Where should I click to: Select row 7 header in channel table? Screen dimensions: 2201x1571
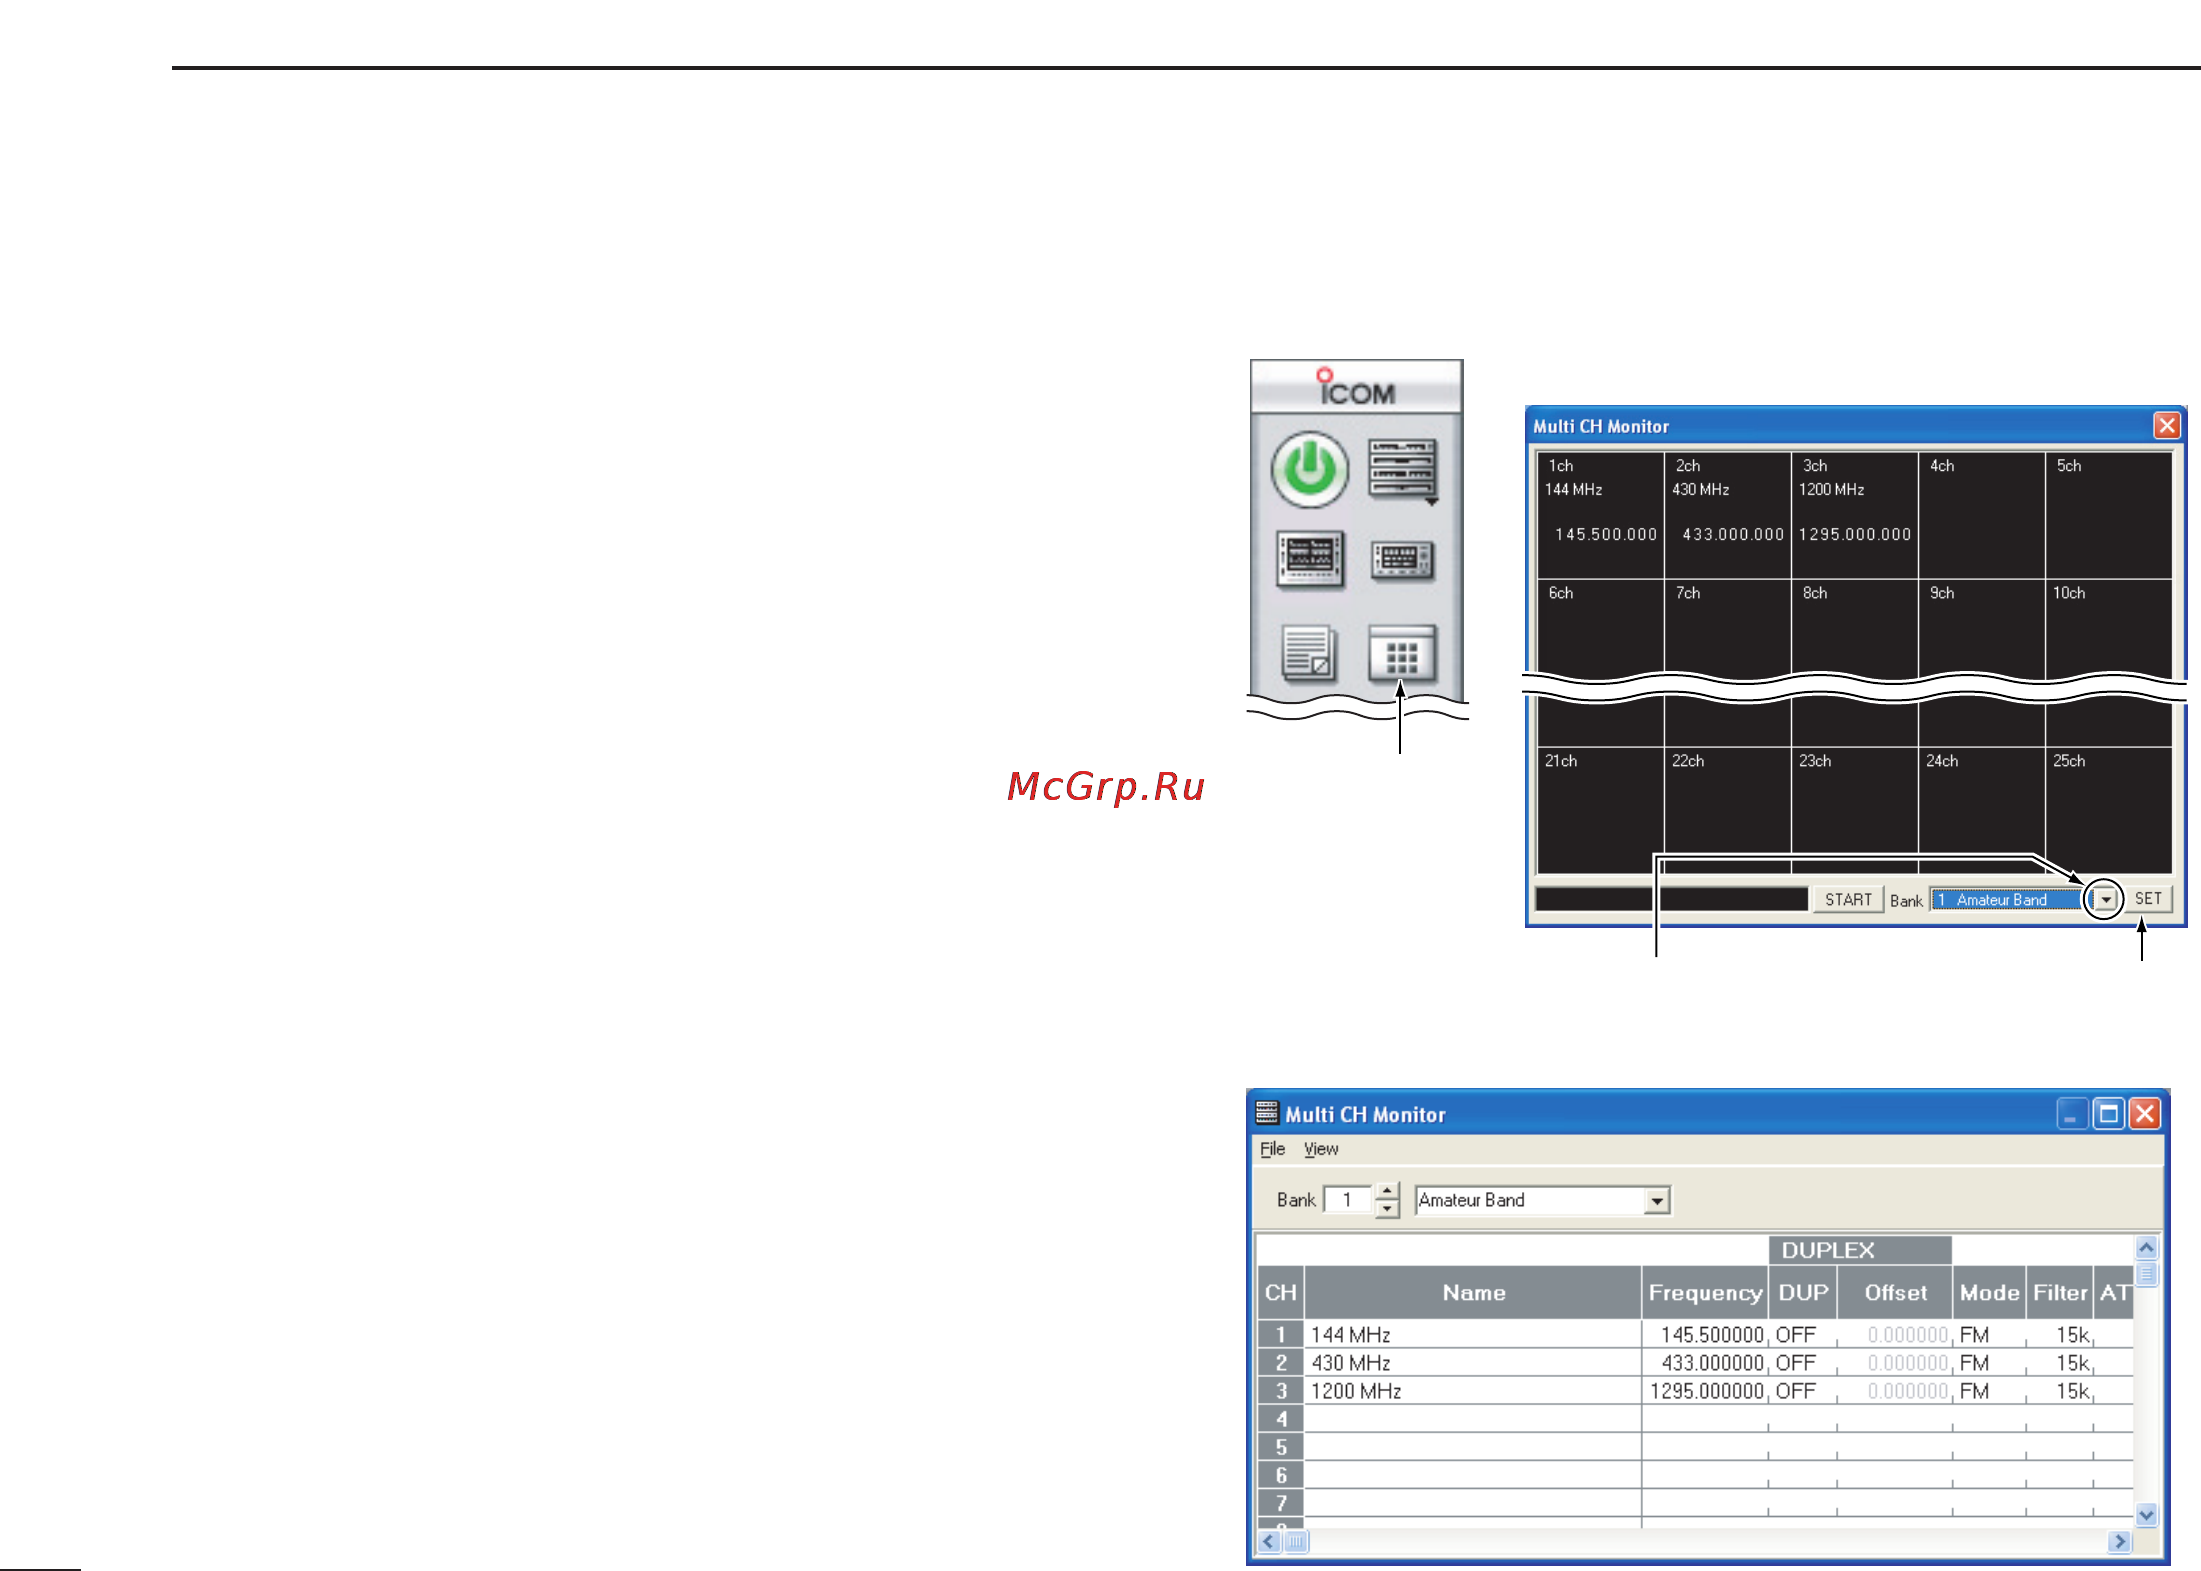(x=1280, y=1502)
